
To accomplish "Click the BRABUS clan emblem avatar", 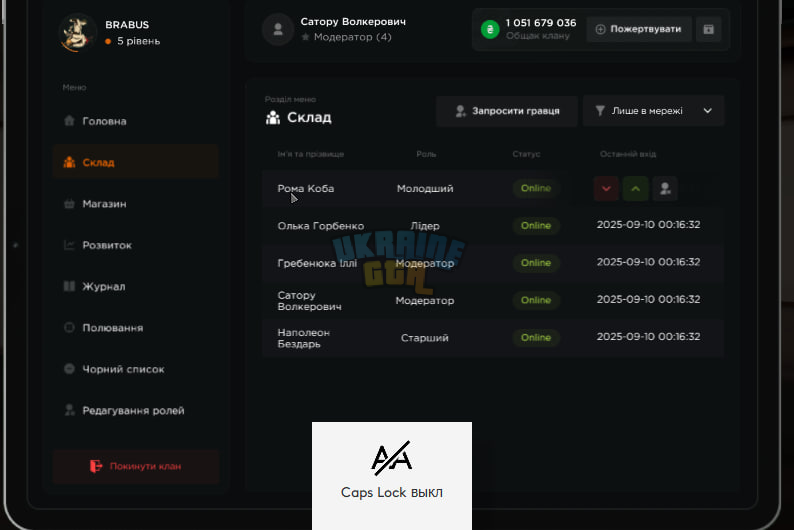I will point(76,33).
